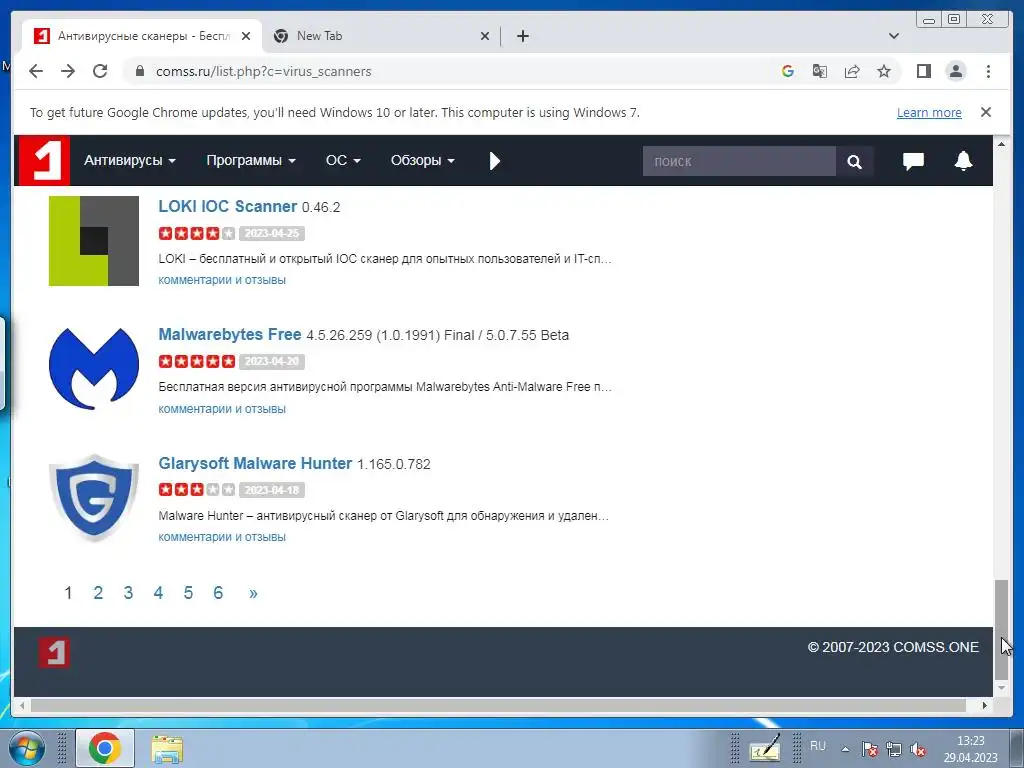Screen dimensions: 1024x768
Task: Close the New Tab tab
Action: point(485,36)
